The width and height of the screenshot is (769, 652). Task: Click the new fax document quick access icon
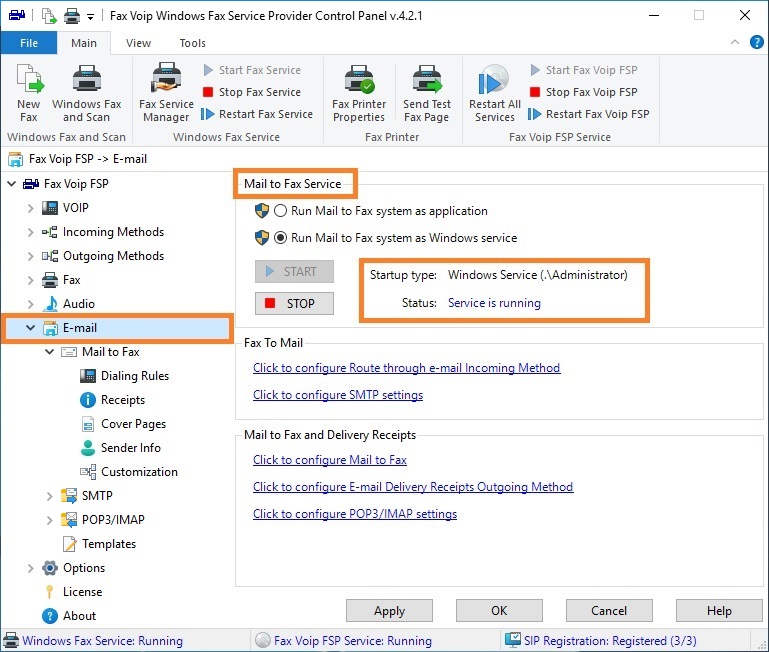click(x=49, y=16)
